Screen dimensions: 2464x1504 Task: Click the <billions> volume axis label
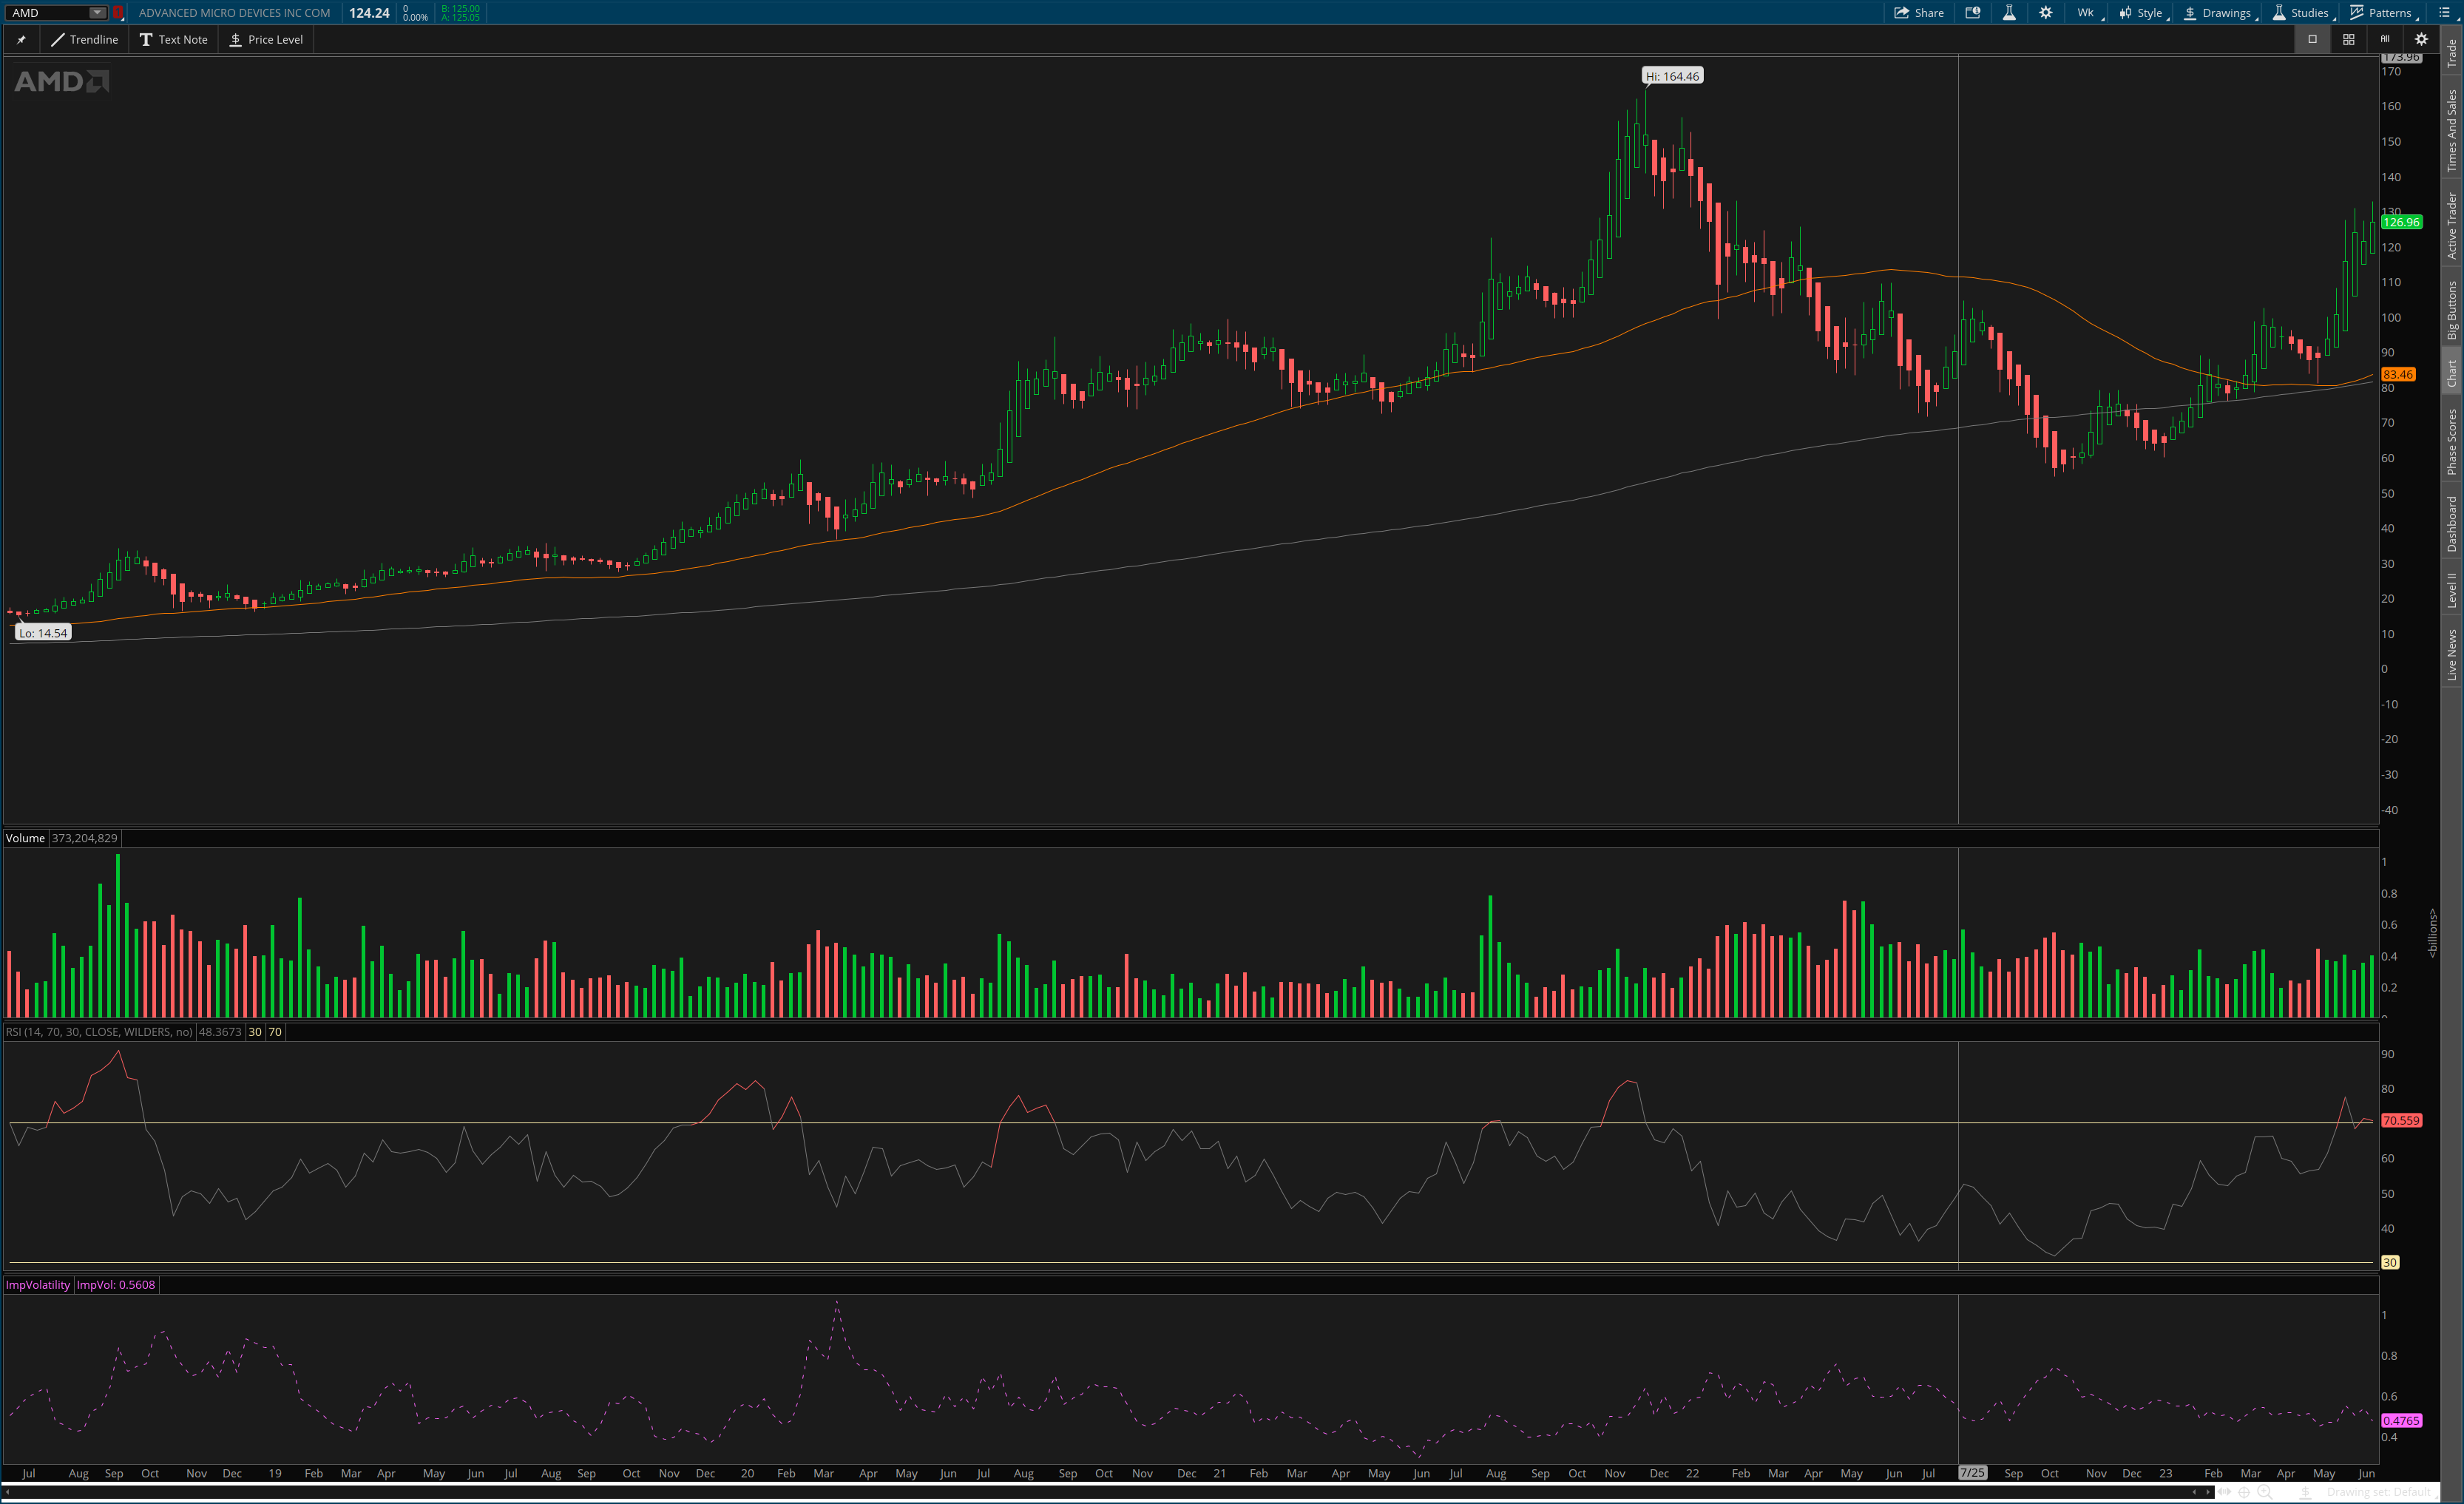(2433, 932)
